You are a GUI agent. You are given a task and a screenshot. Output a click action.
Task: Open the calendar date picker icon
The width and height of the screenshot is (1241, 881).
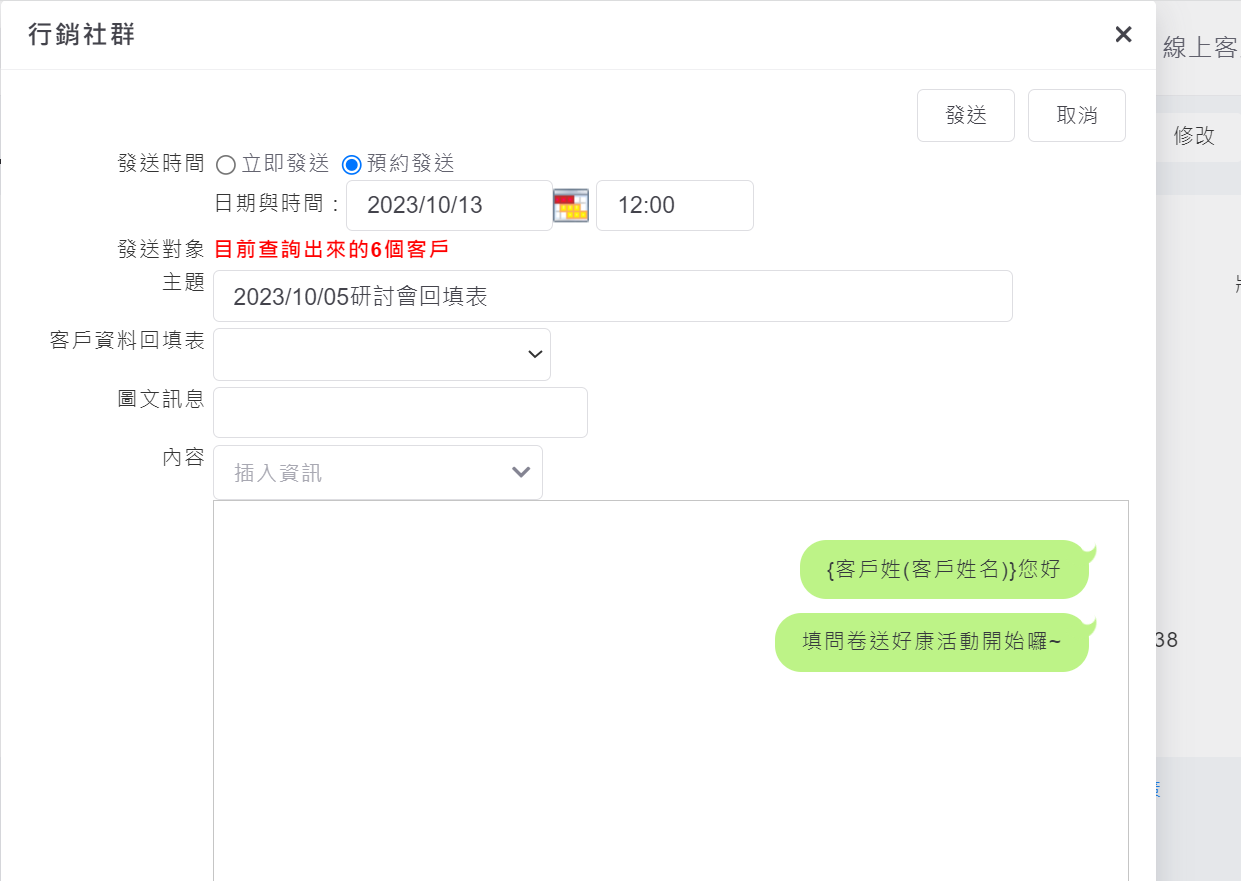(x=570, y=206)
